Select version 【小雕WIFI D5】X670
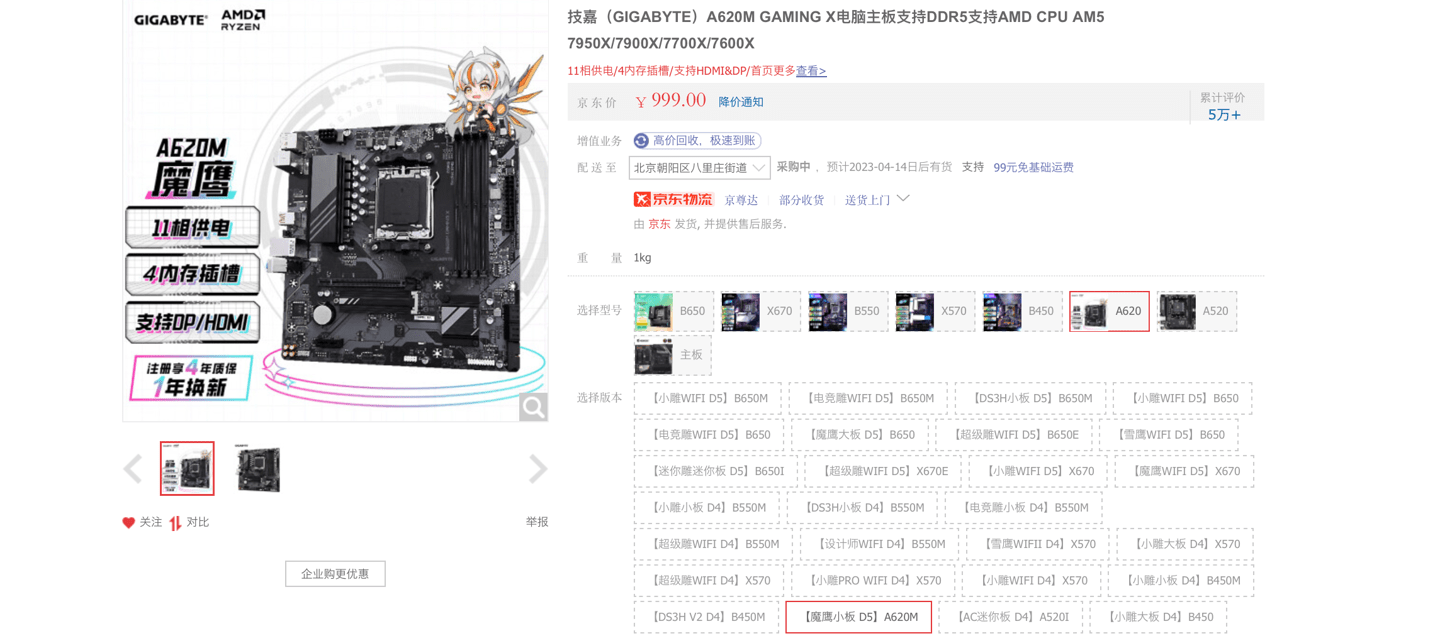 tap(1038, 471)
